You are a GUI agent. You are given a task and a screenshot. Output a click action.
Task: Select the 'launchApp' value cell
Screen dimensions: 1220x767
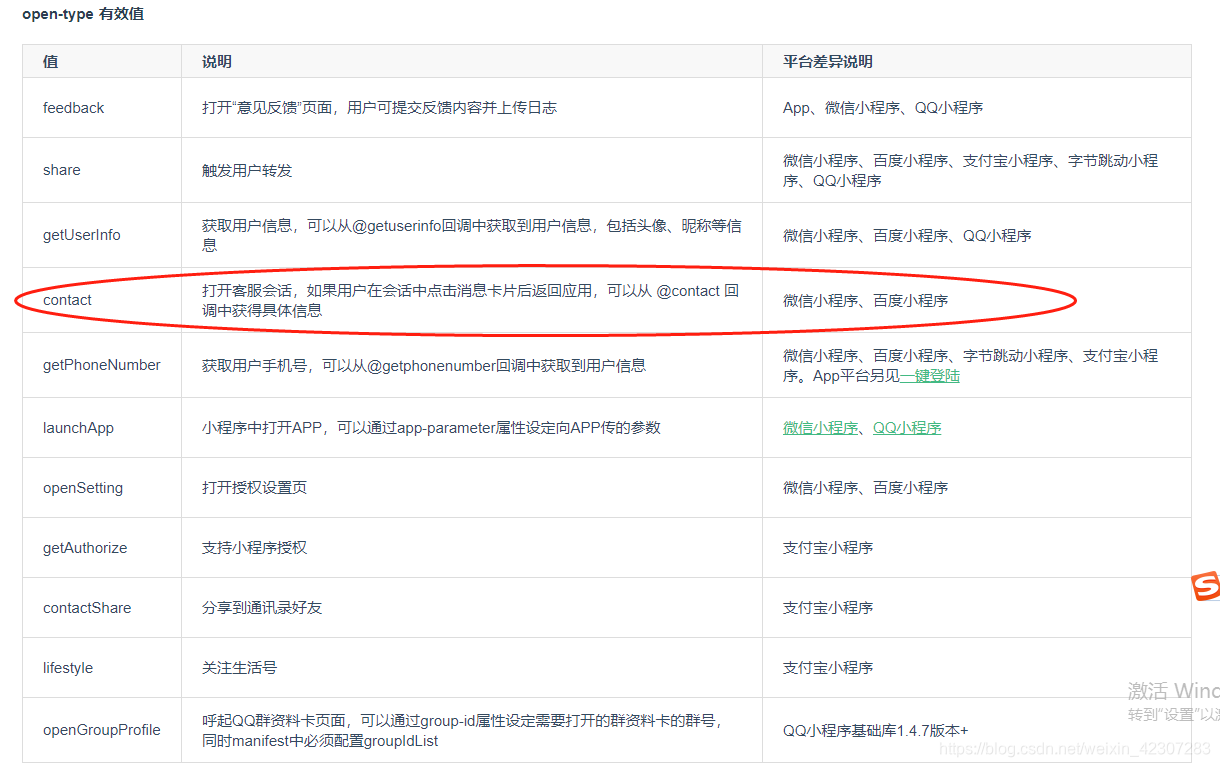point(102,428)
